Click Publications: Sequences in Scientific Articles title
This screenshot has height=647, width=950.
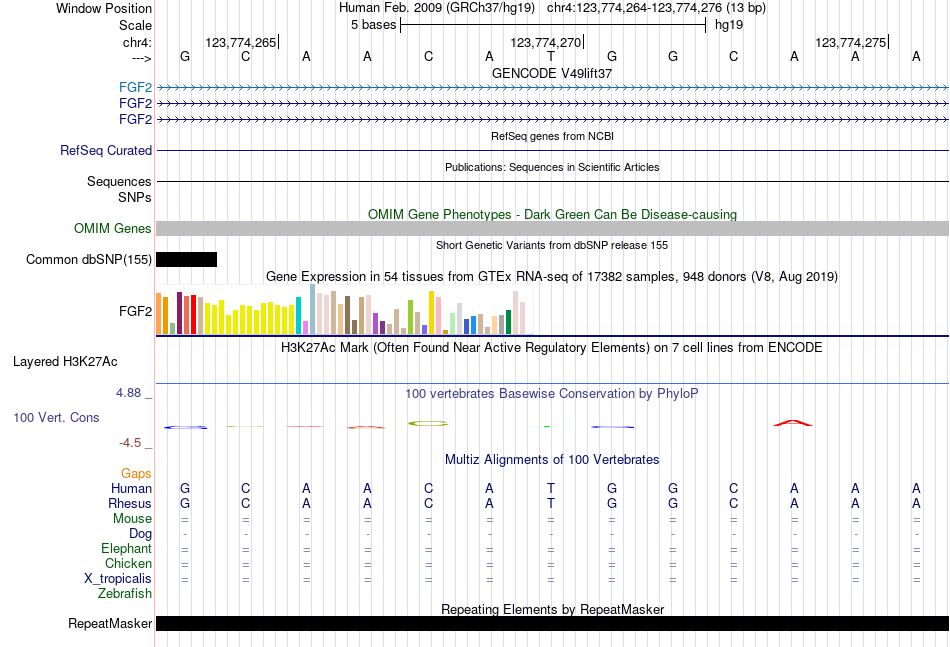(x=552, y=167)
